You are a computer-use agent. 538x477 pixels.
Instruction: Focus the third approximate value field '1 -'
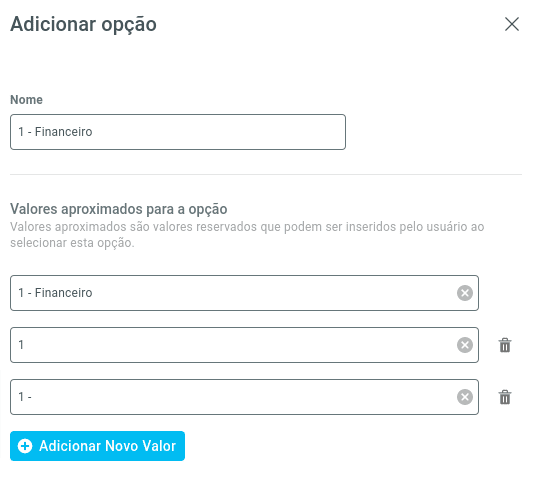[244, 397]
